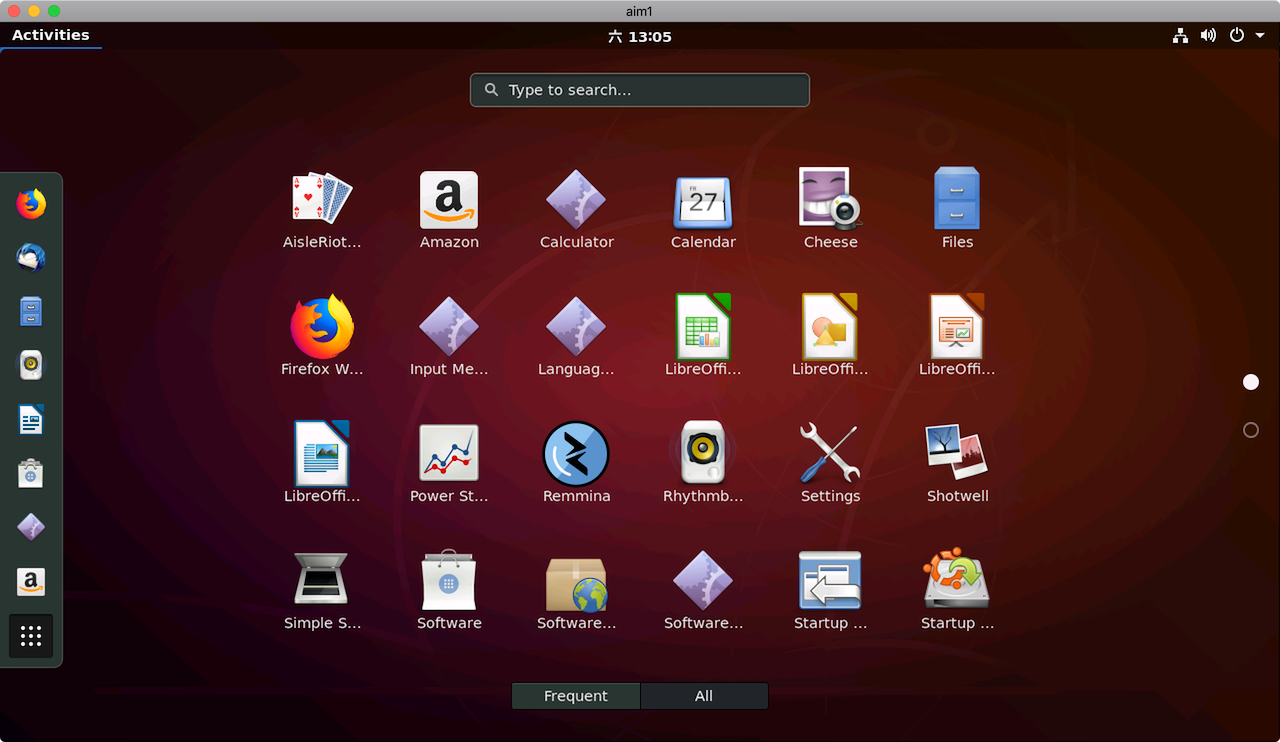This screenshot has height=742, width=1280.
Task: Open Thunderbird mail from the dock
Action: [x=31, y=258]
